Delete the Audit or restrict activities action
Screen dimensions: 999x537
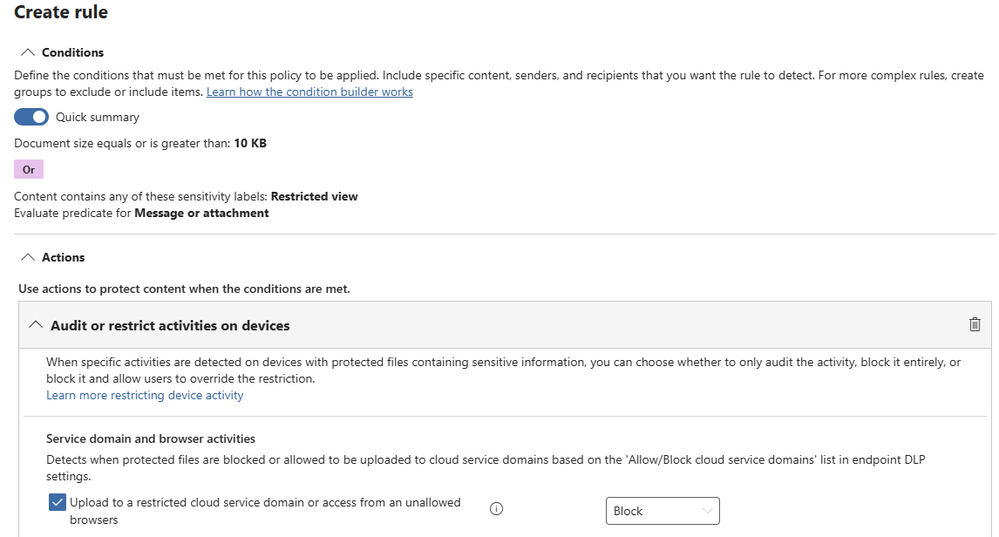pos(974,325)
